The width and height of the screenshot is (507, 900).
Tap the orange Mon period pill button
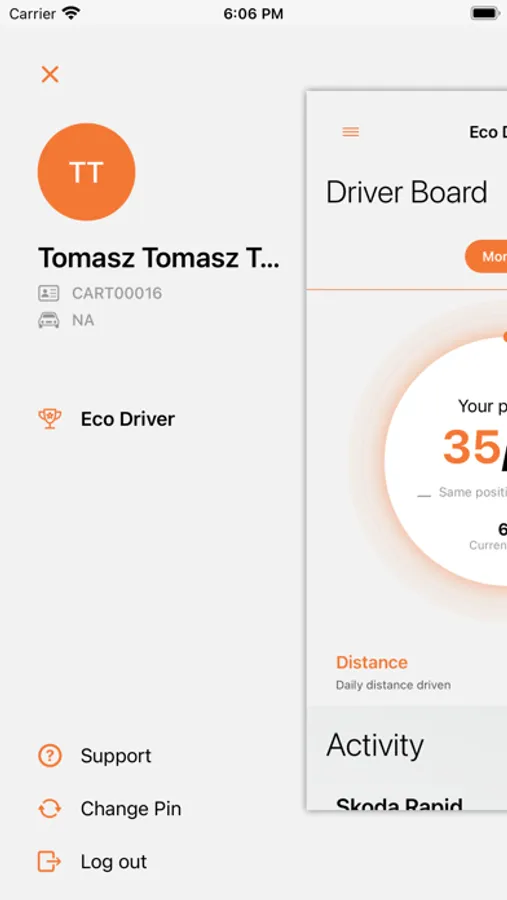pyautogui.click(x=486, y=257)
